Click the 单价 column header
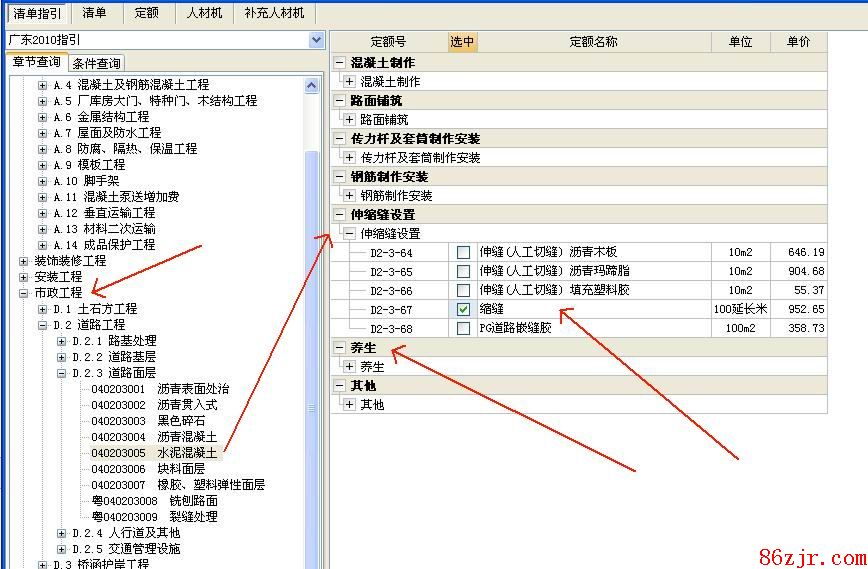Viewport: 868px width, 569px height. [798, 42]
